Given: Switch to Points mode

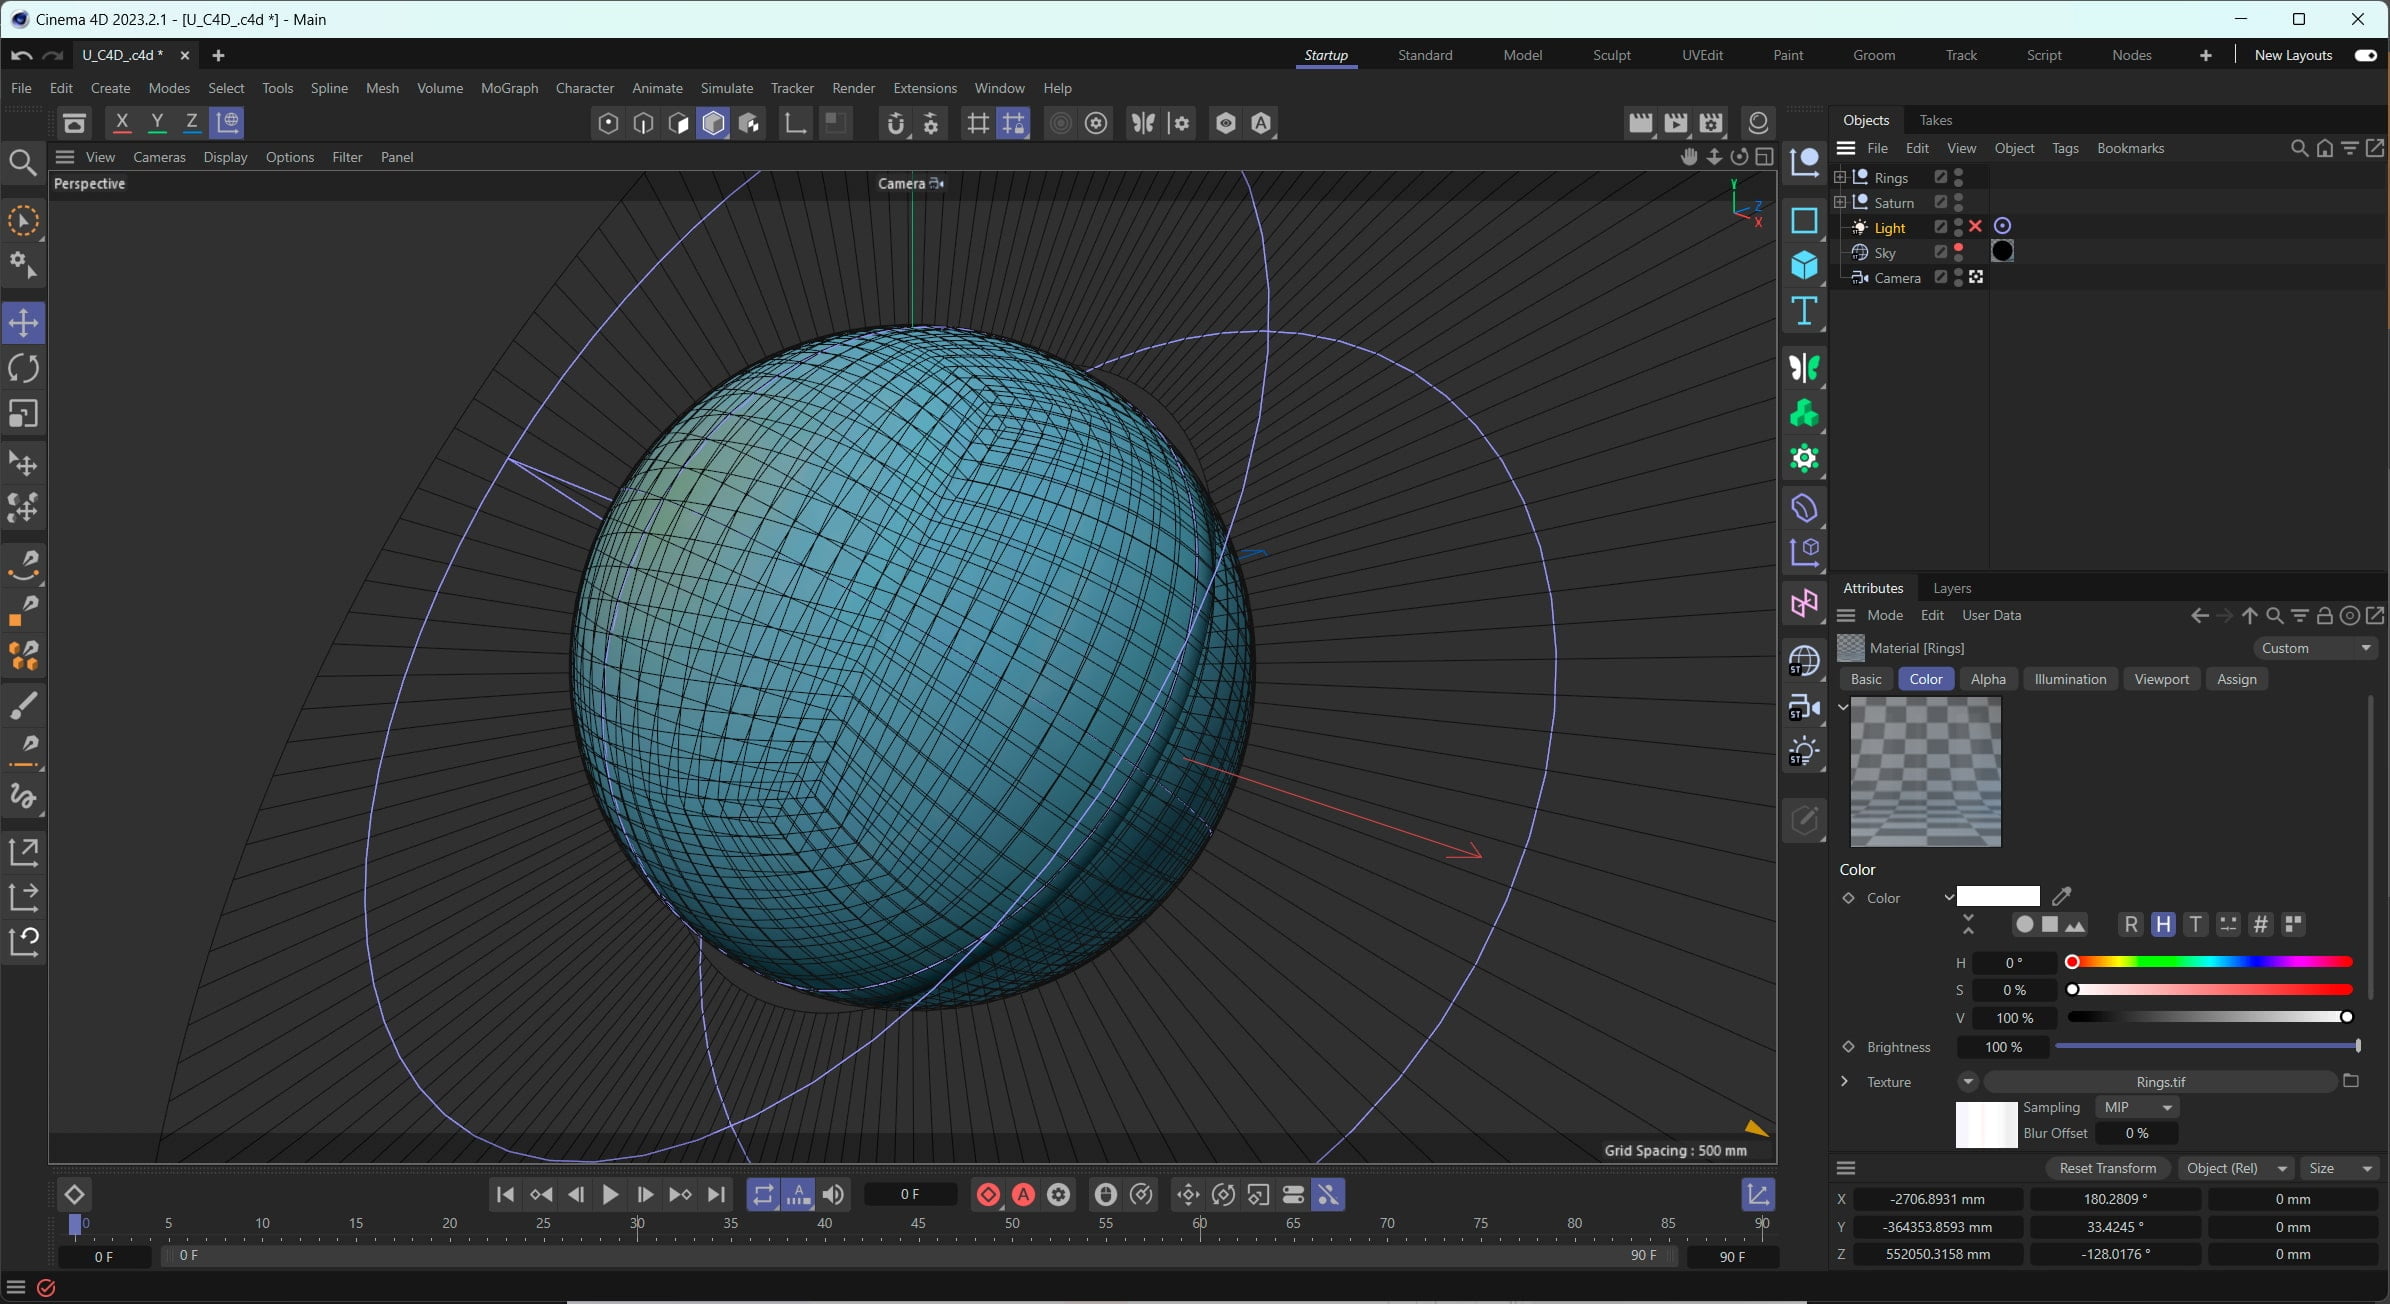Looking at the screenshot, I should point(608,123).
